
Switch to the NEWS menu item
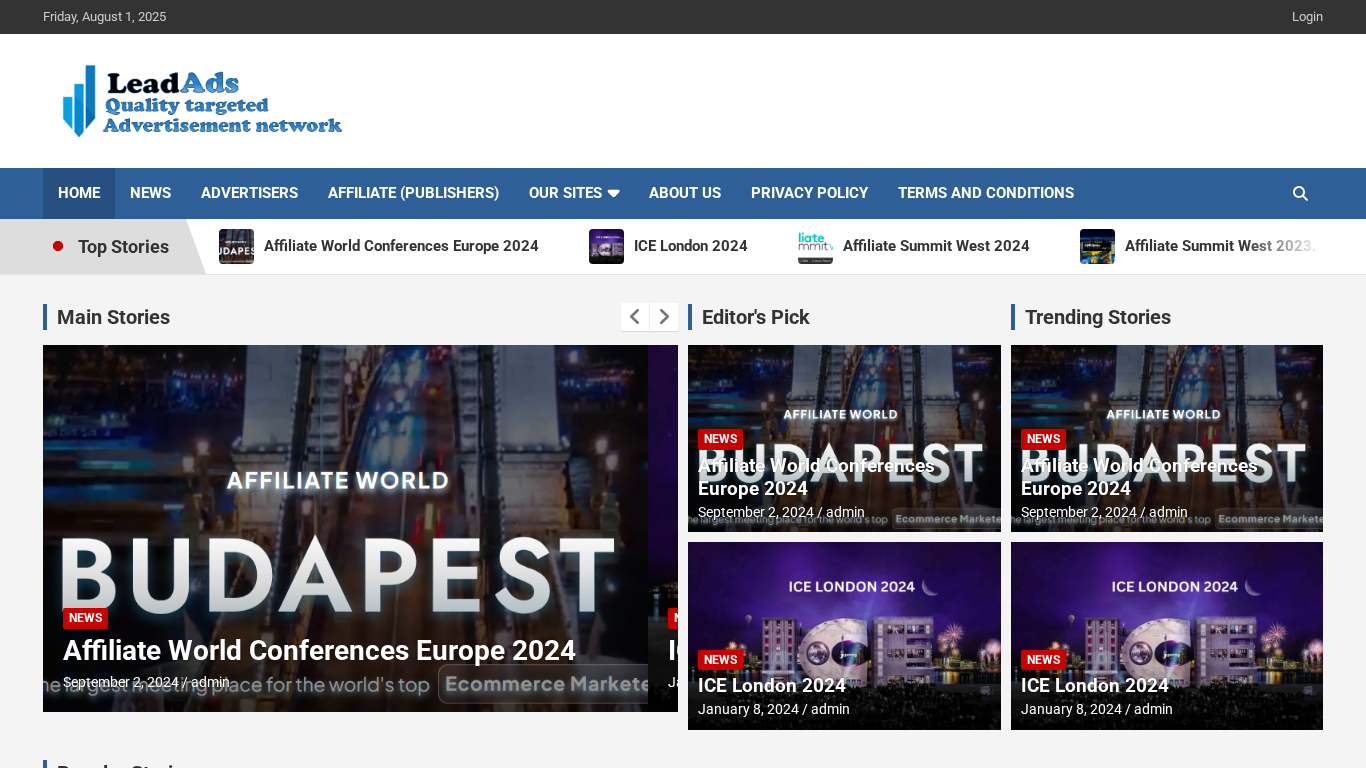pos(150,193)
